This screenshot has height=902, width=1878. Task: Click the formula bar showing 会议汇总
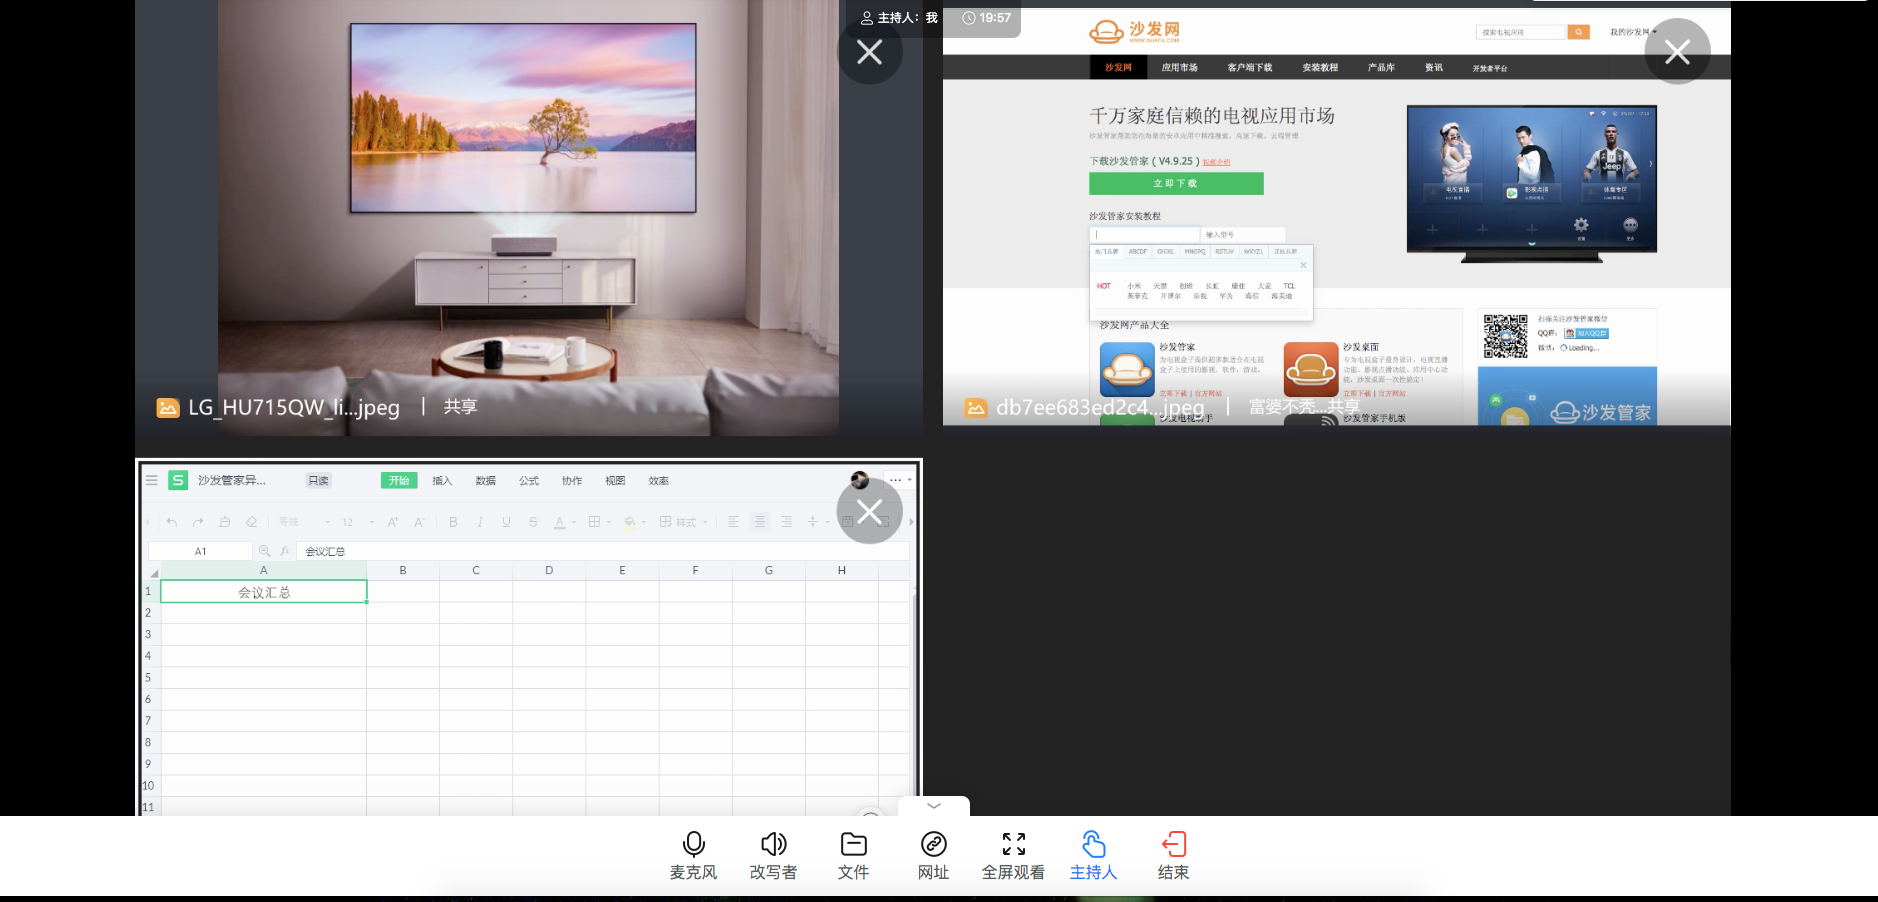pyautogui.click(x=603, y=551)
